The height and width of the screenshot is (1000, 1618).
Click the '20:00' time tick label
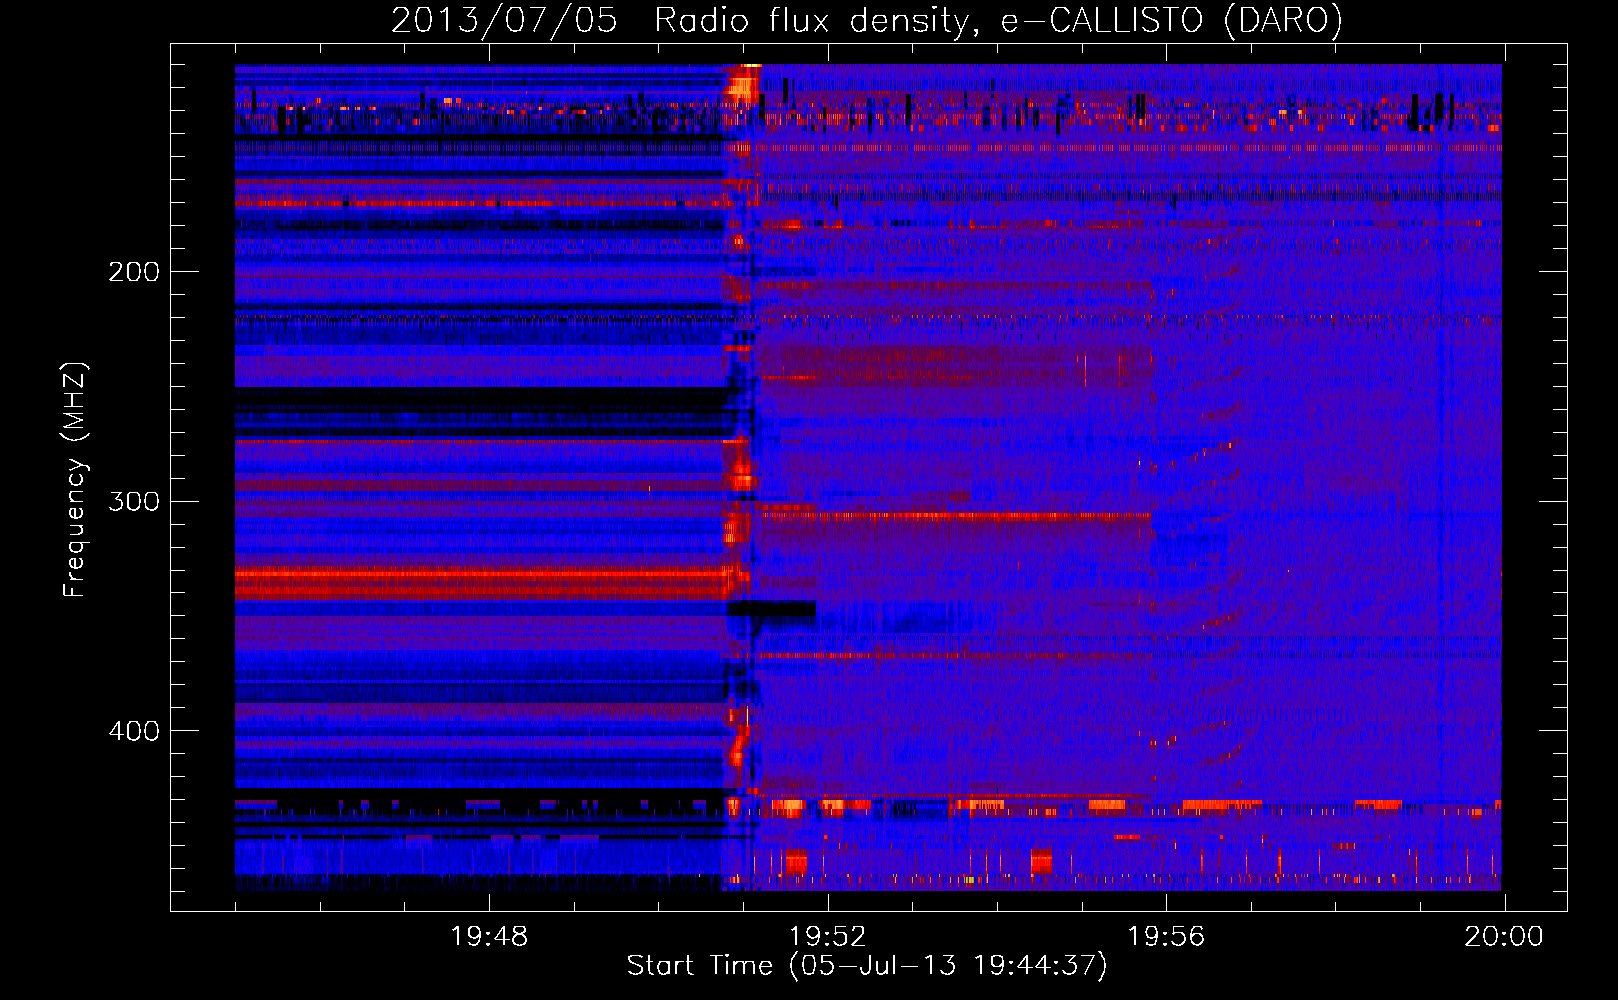click(x=1504, y=937)
